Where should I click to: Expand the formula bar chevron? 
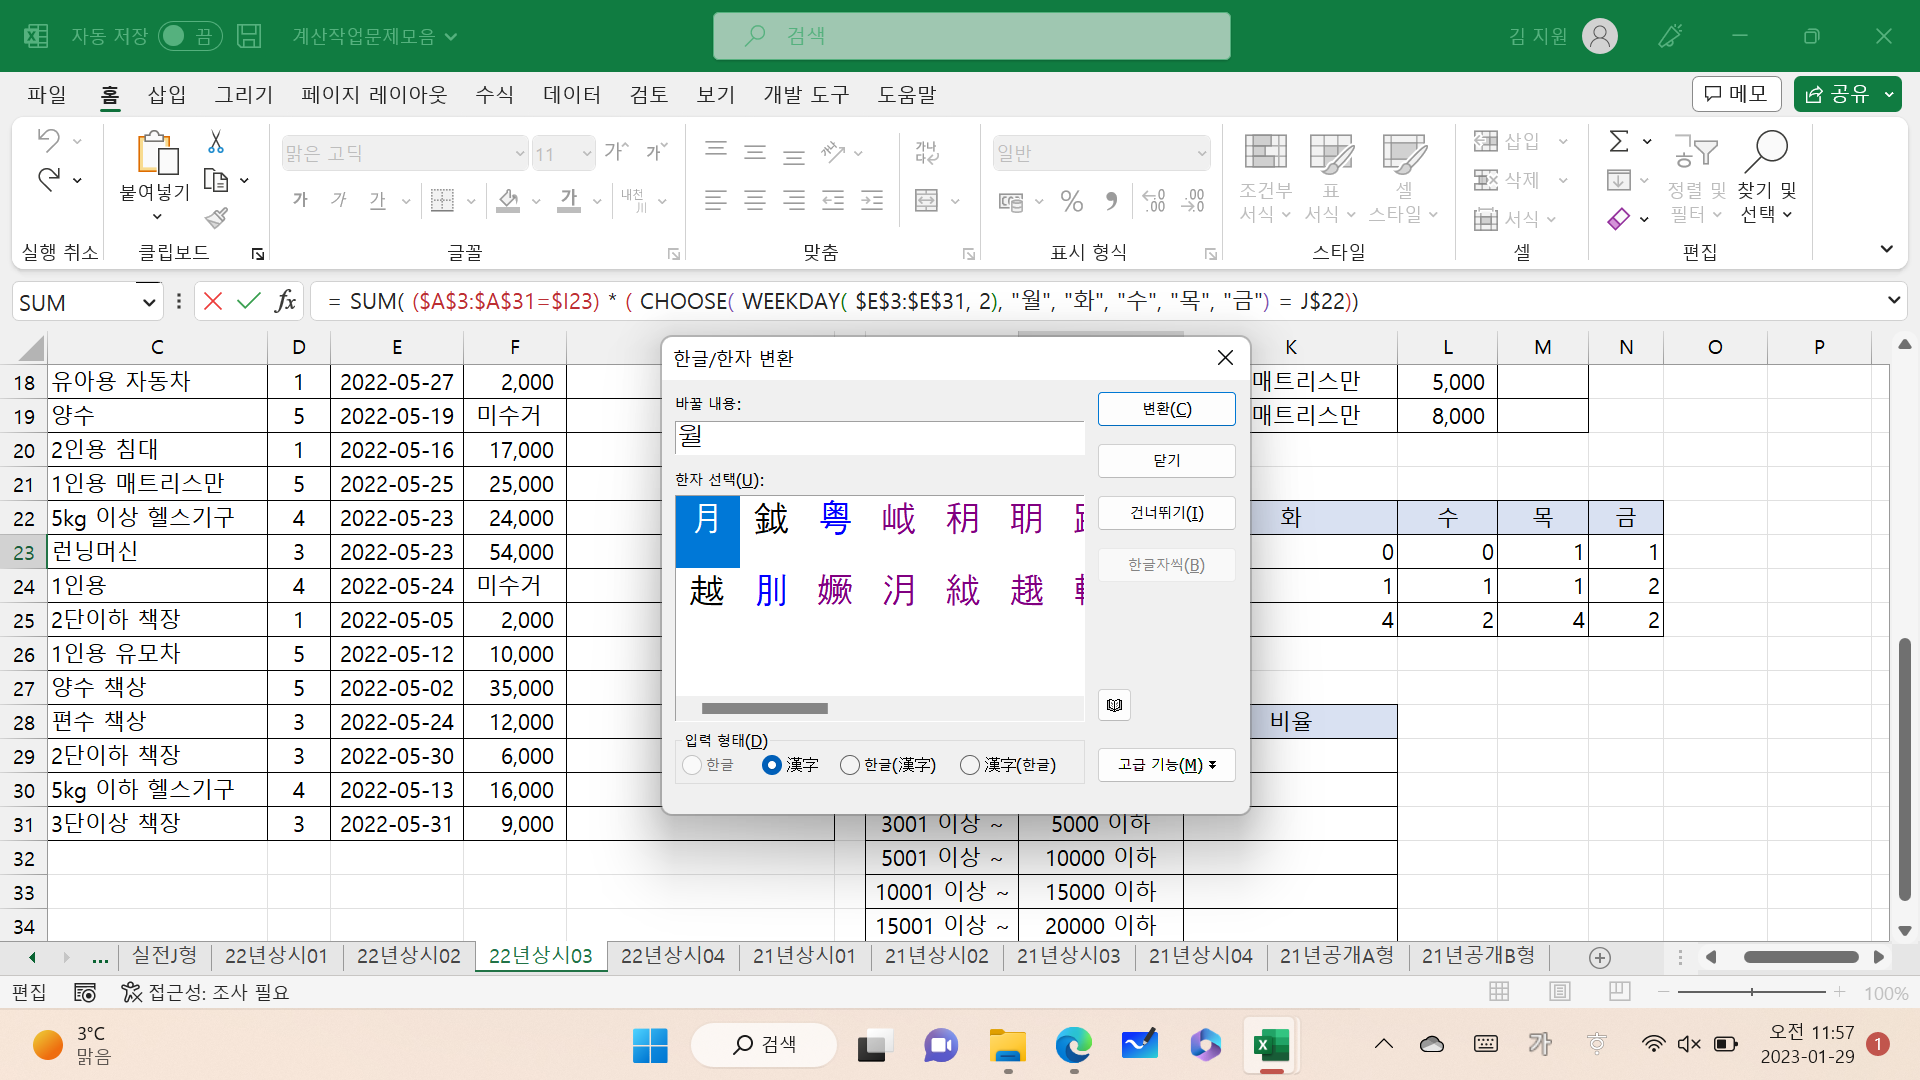click(1893, 301)
